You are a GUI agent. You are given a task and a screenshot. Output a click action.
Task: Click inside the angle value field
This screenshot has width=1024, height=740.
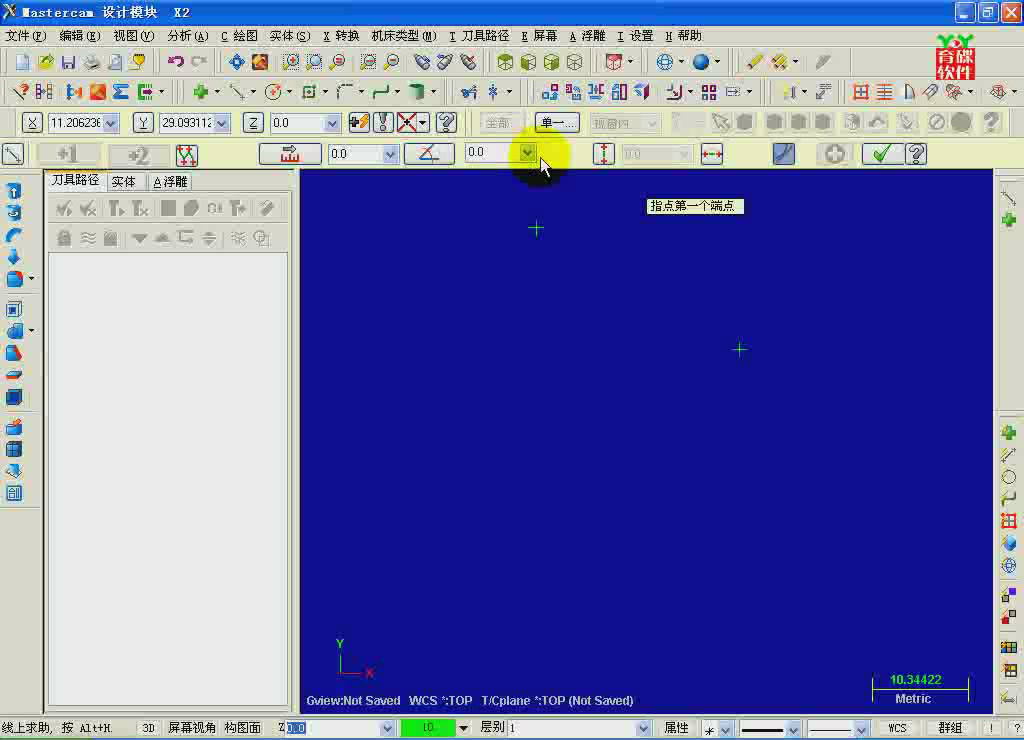coord(492,153)
